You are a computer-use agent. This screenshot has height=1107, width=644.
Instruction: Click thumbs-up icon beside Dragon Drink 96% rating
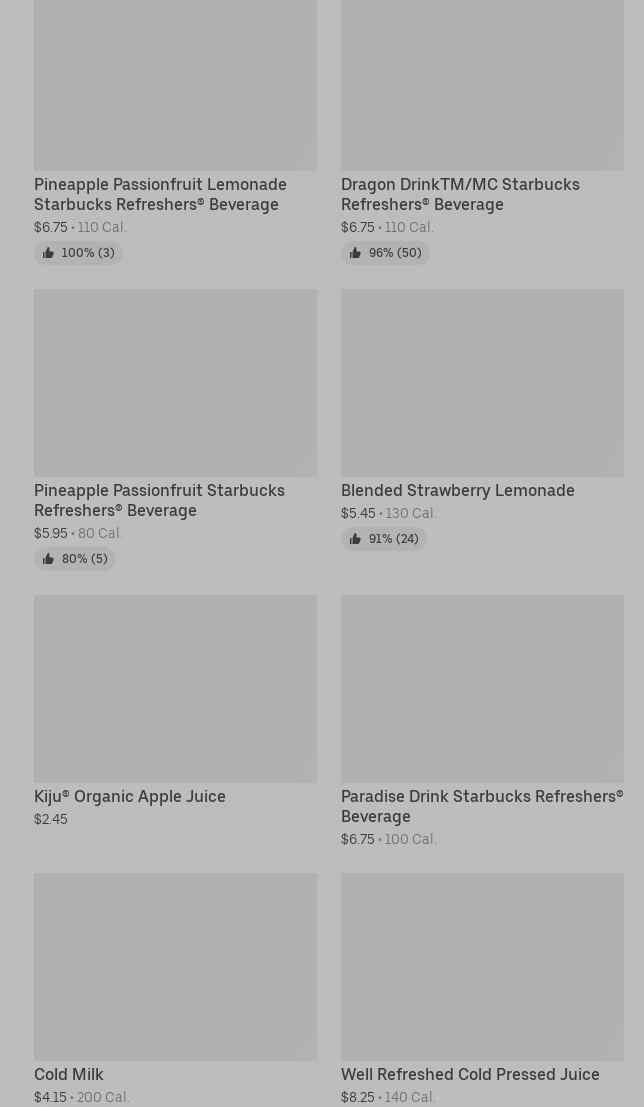pyautogui.click(x=355, y=253)
